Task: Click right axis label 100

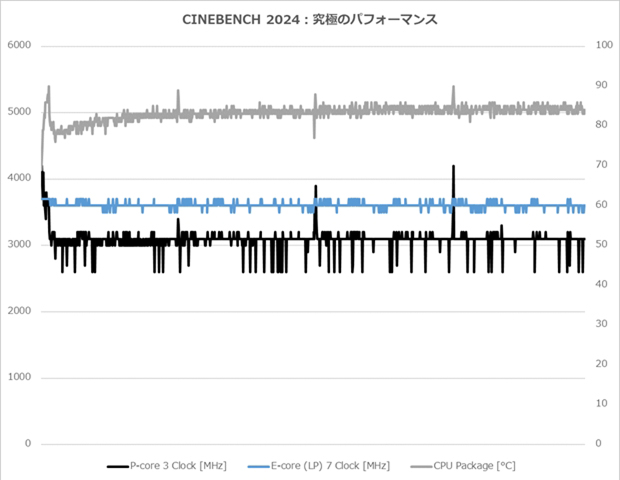Action: 604,45
